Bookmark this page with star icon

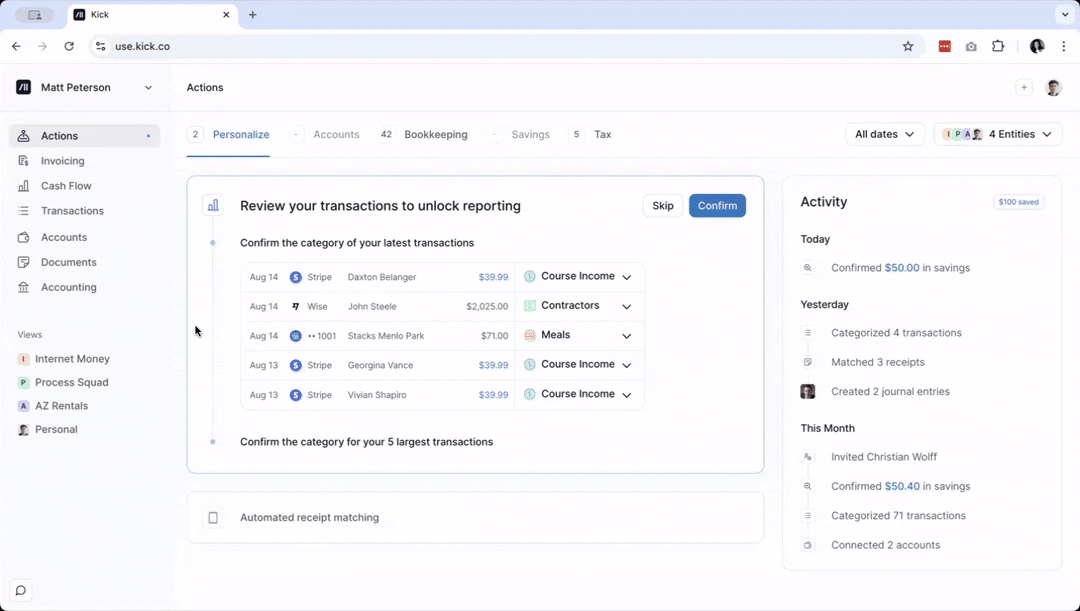908,46
